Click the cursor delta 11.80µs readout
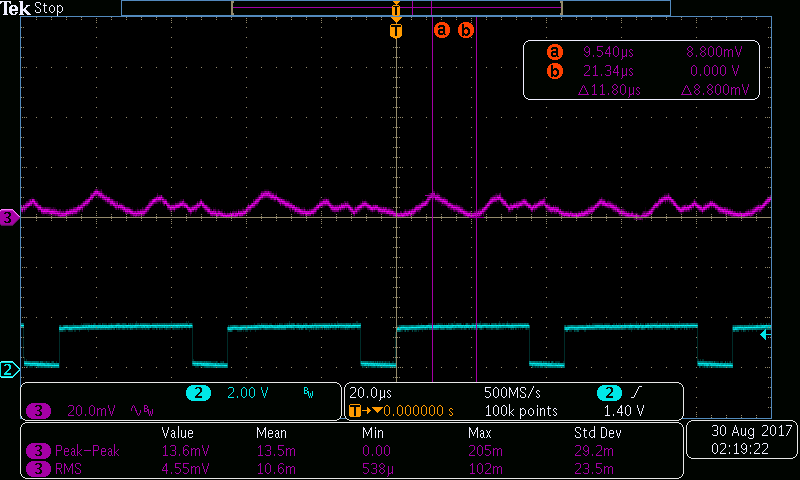This screenshot has height=480, width=800. [x=609, y=89]
